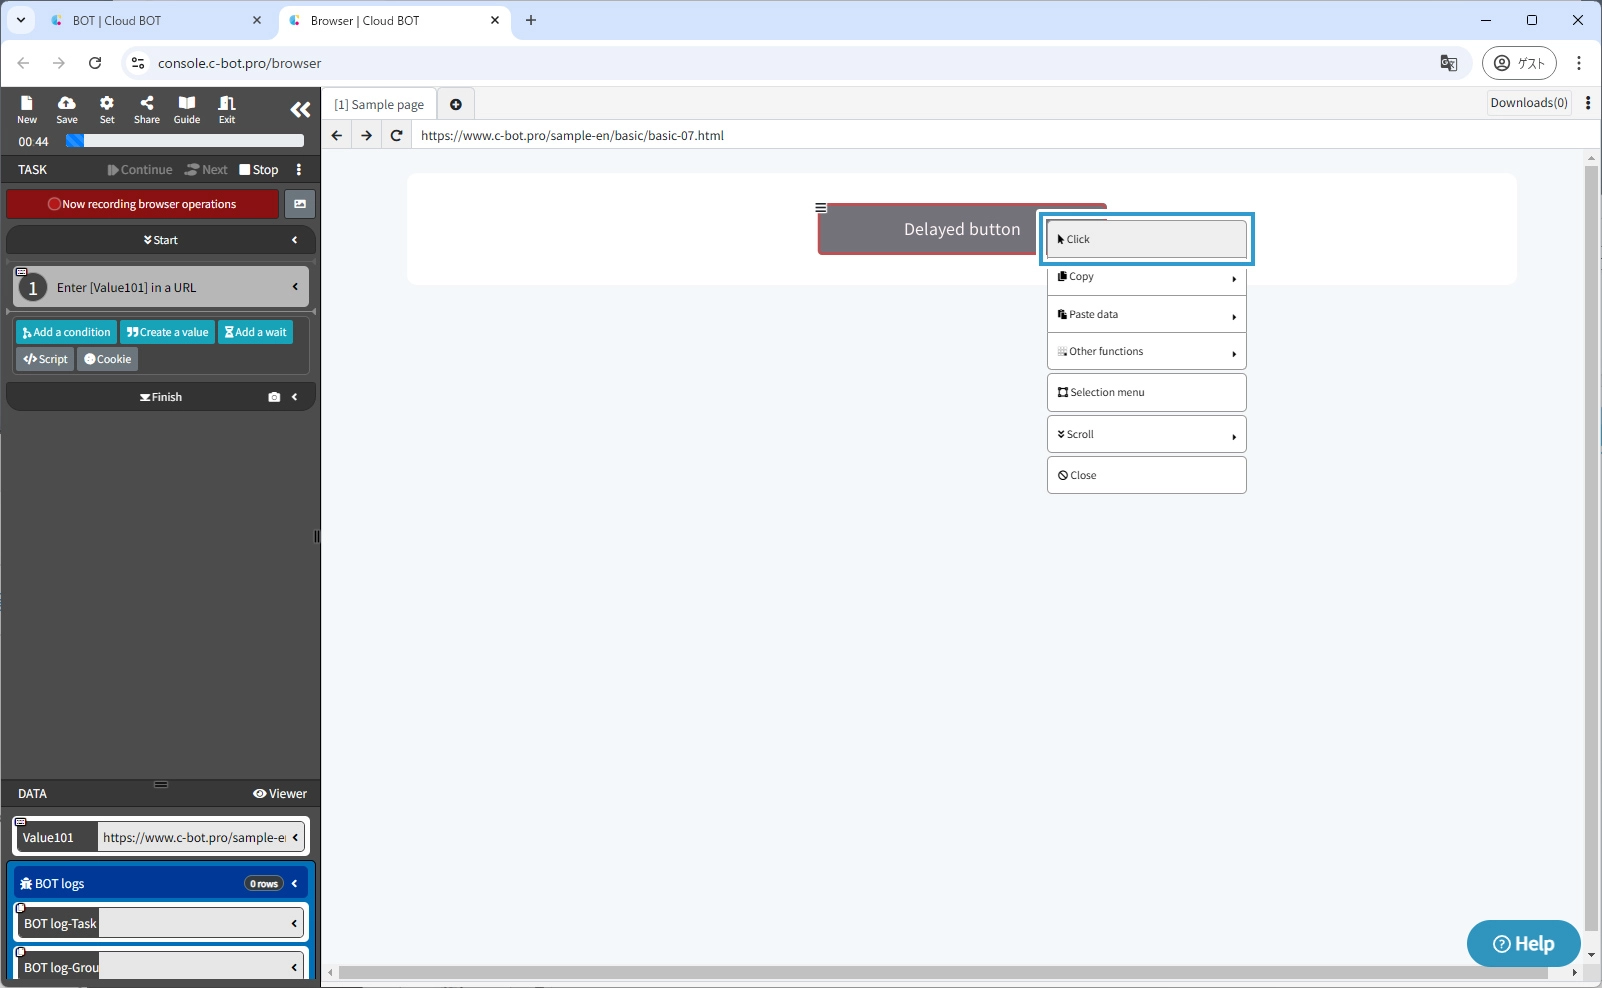This screenshot has height=988, width=1602.
Task: Click the Exit door icon
Action: pos(227,109)
